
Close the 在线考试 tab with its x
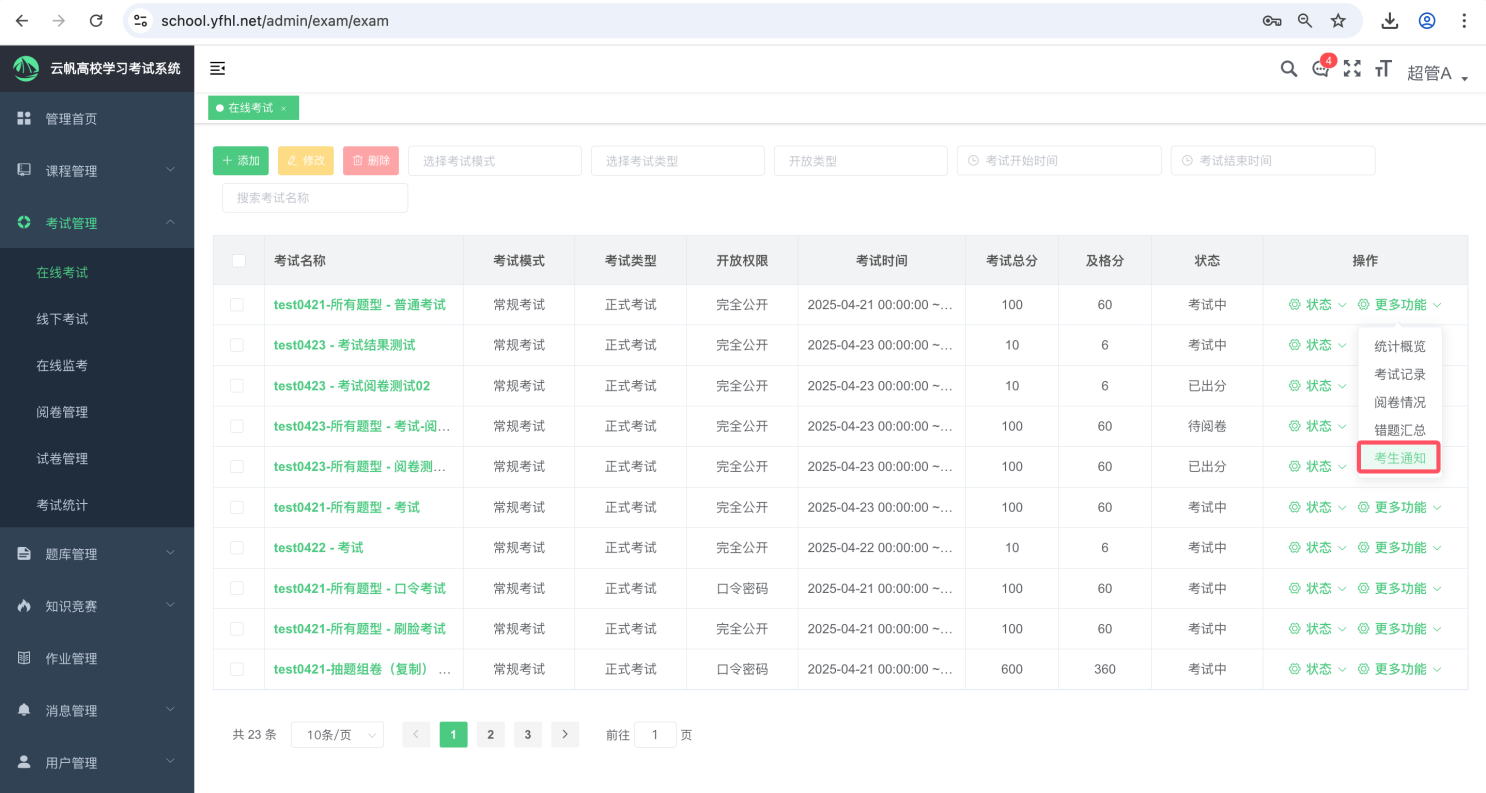pos(283,108)
